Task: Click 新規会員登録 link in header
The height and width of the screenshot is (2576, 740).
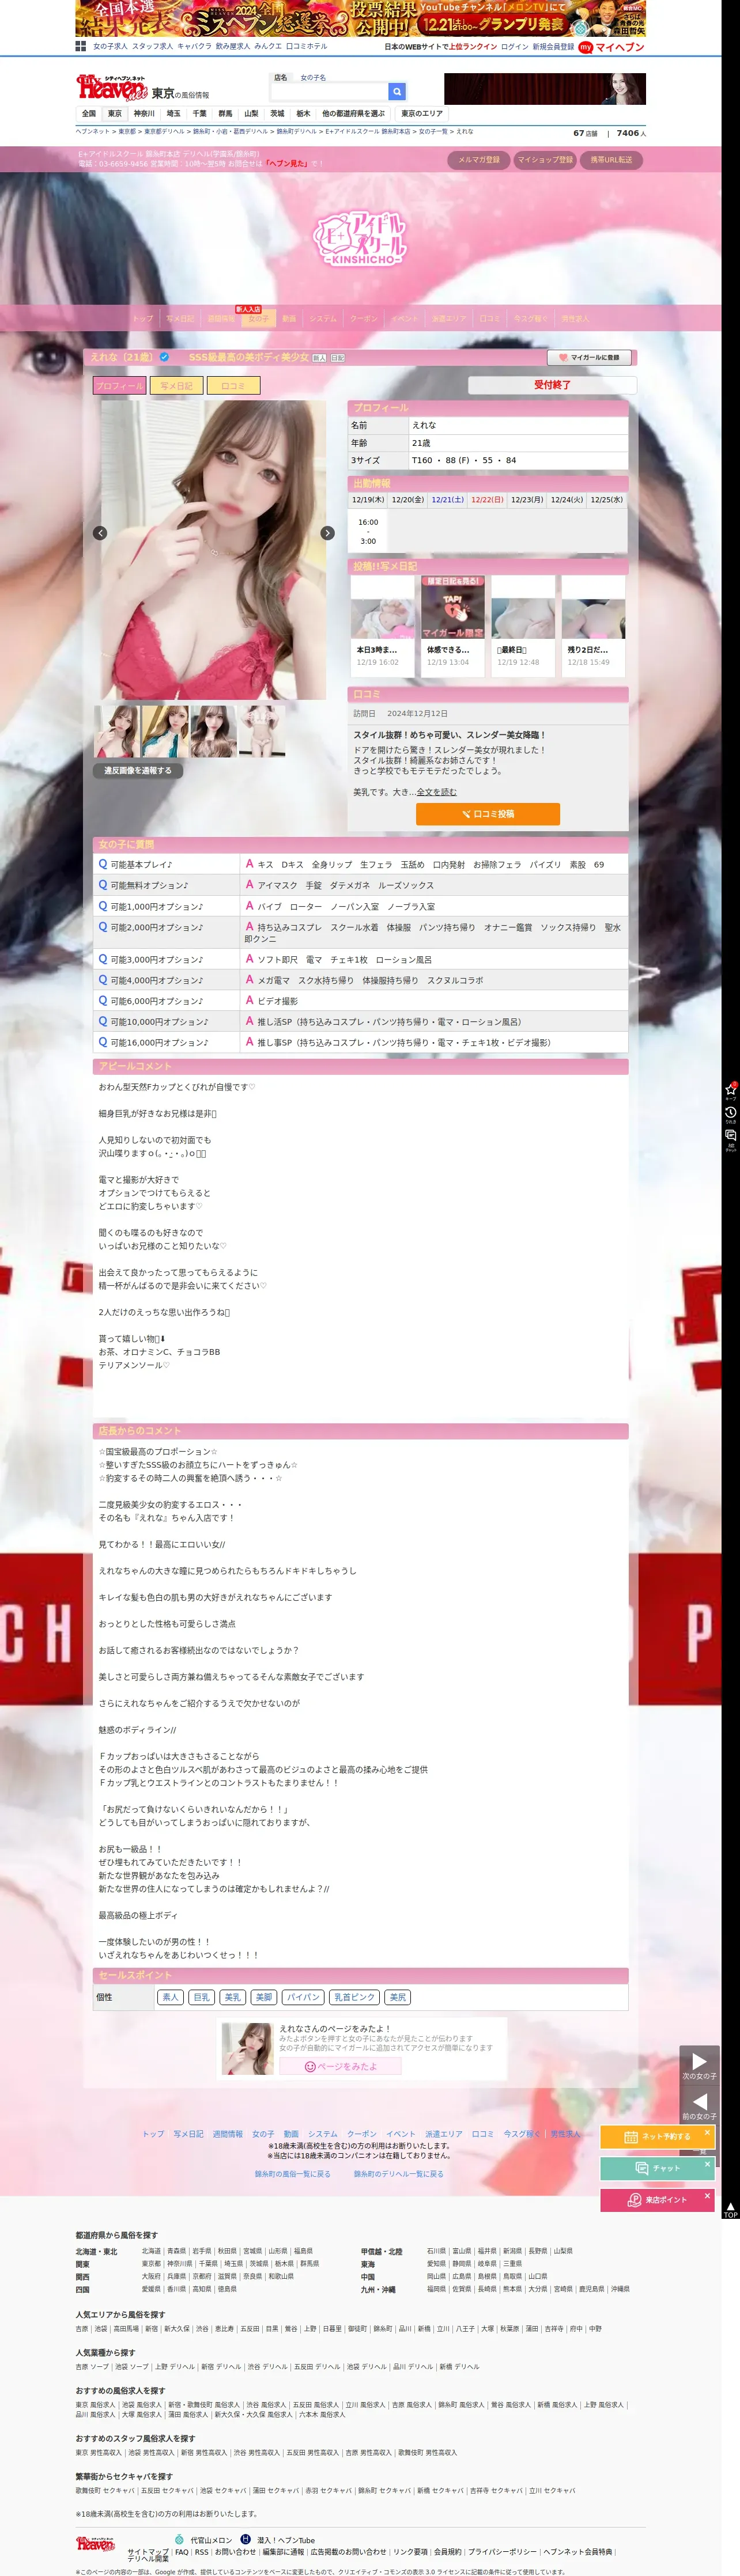Action: point(553,47)
